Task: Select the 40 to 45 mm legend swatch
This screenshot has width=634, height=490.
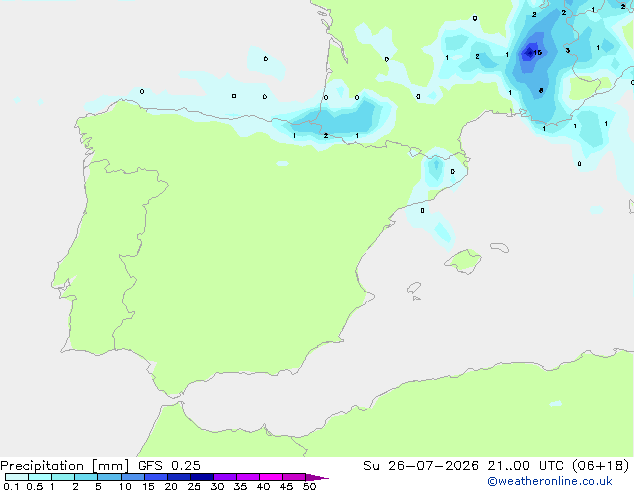Action: [x=271, y=477]
